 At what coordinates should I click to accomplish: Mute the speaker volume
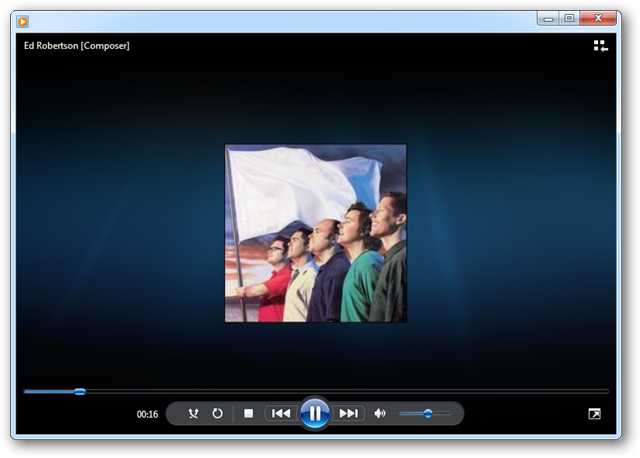[380, 414]
